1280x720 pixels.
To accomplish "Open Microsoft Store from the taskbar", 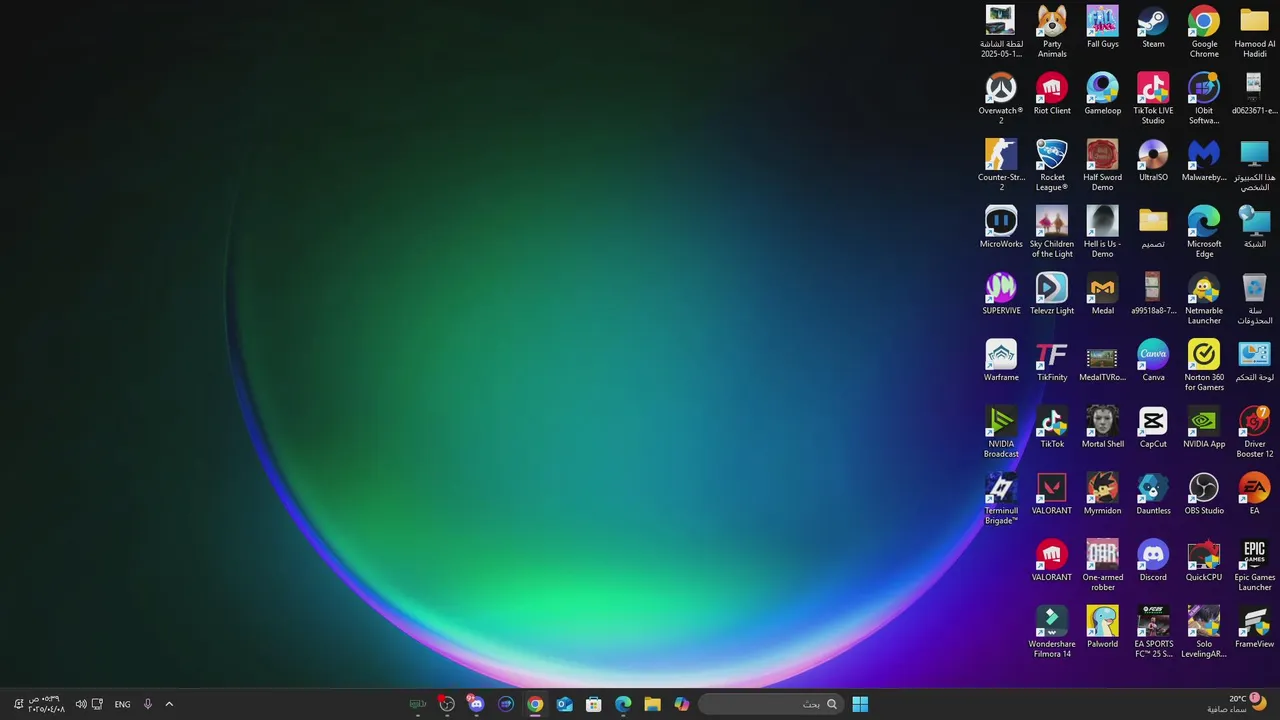I will 594,704.
